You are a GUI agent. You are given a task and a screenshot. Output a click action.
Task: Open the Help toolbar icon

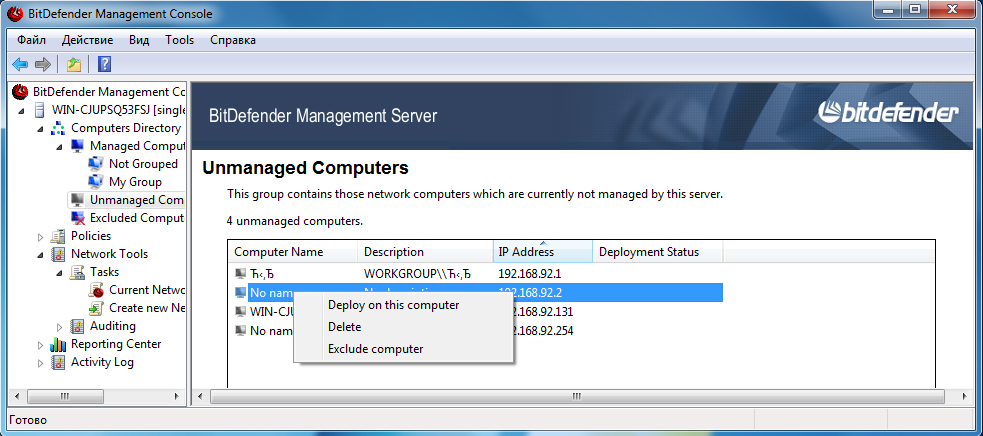click(105, 64)
